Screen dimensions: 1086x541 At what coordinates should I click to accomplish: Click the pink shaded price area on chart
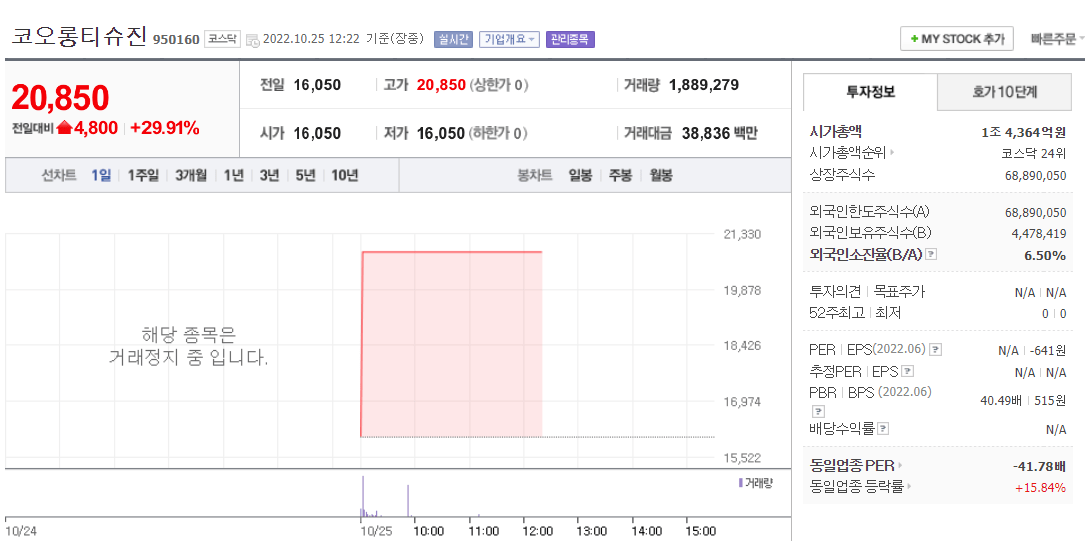(x=452, y=344)
